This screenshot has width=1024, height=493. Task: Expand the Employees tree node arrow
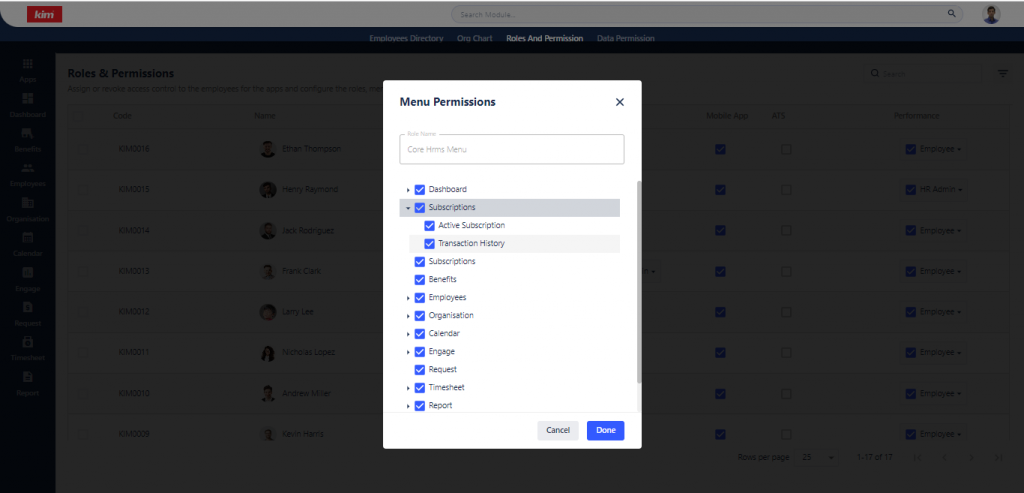click(x=408, y=298)
